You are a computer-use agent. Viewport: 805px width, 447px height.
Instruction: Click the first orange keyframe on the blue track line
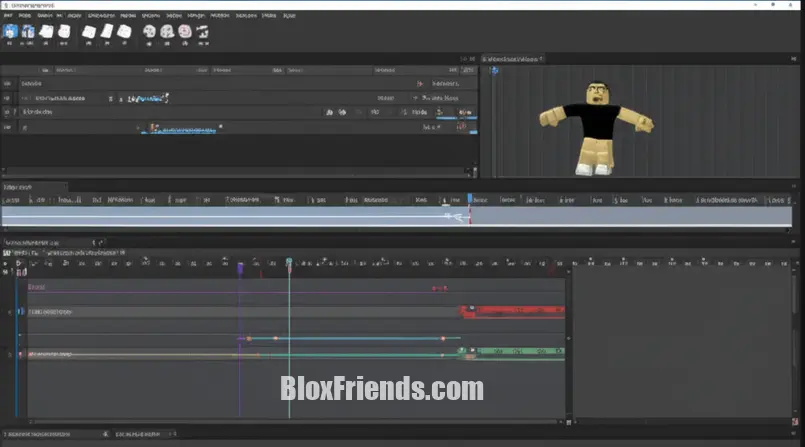click(x=249, y=339)
